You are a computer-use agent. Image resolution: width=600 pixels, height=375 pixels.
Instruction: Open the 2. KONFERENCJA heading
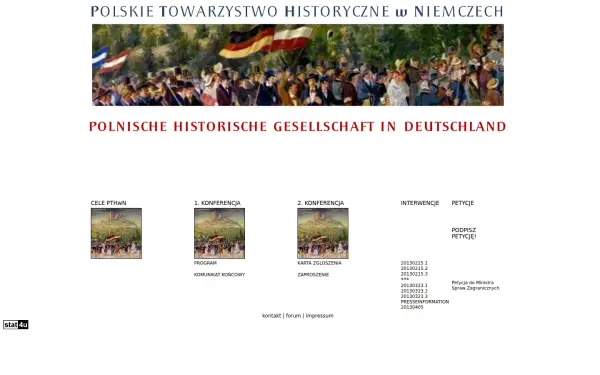coord(321,203)
